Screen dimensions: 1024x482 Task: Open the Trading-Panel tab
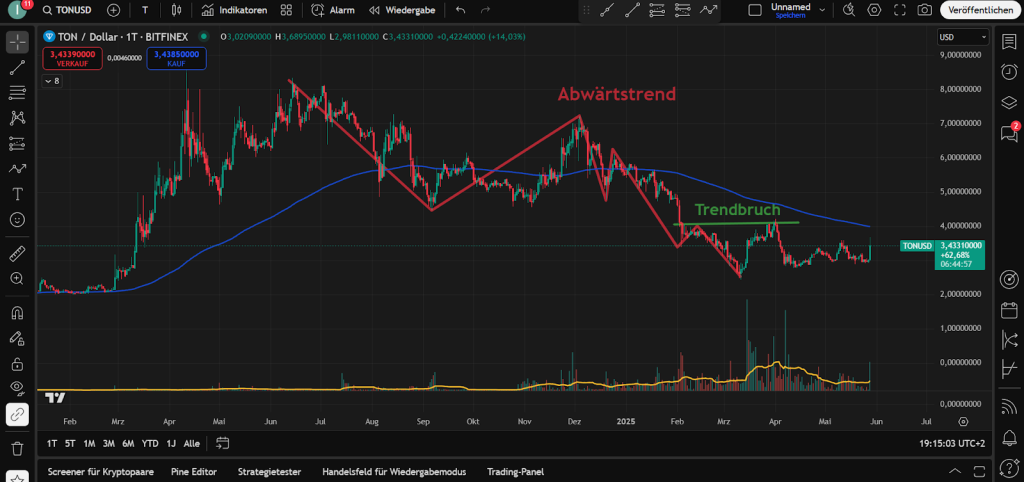pos(515,471)
